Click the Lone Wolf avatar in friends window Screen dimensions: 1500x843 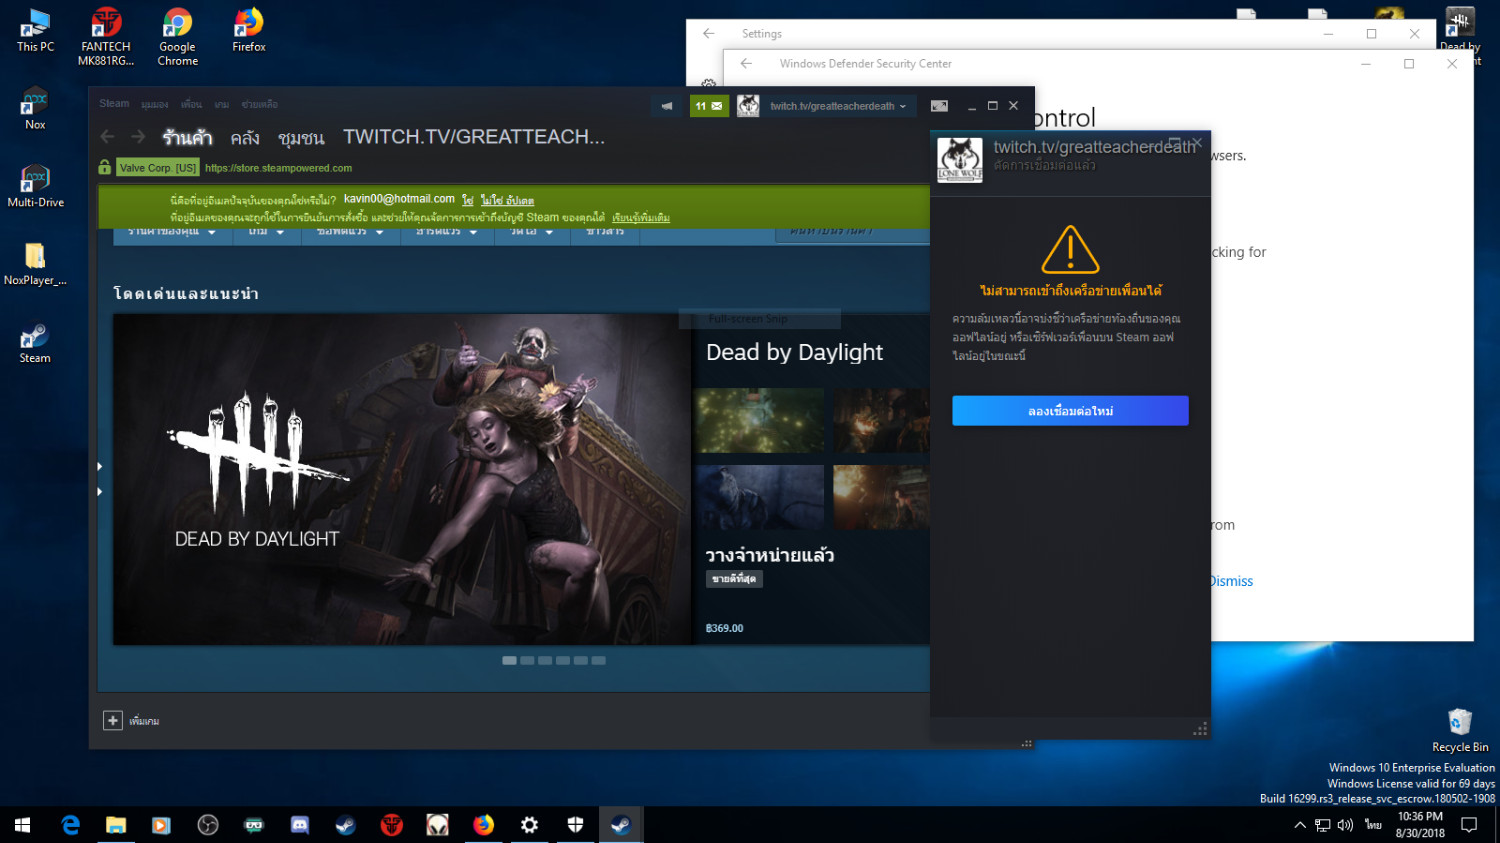pyautogui.click(x=960, y=160)
